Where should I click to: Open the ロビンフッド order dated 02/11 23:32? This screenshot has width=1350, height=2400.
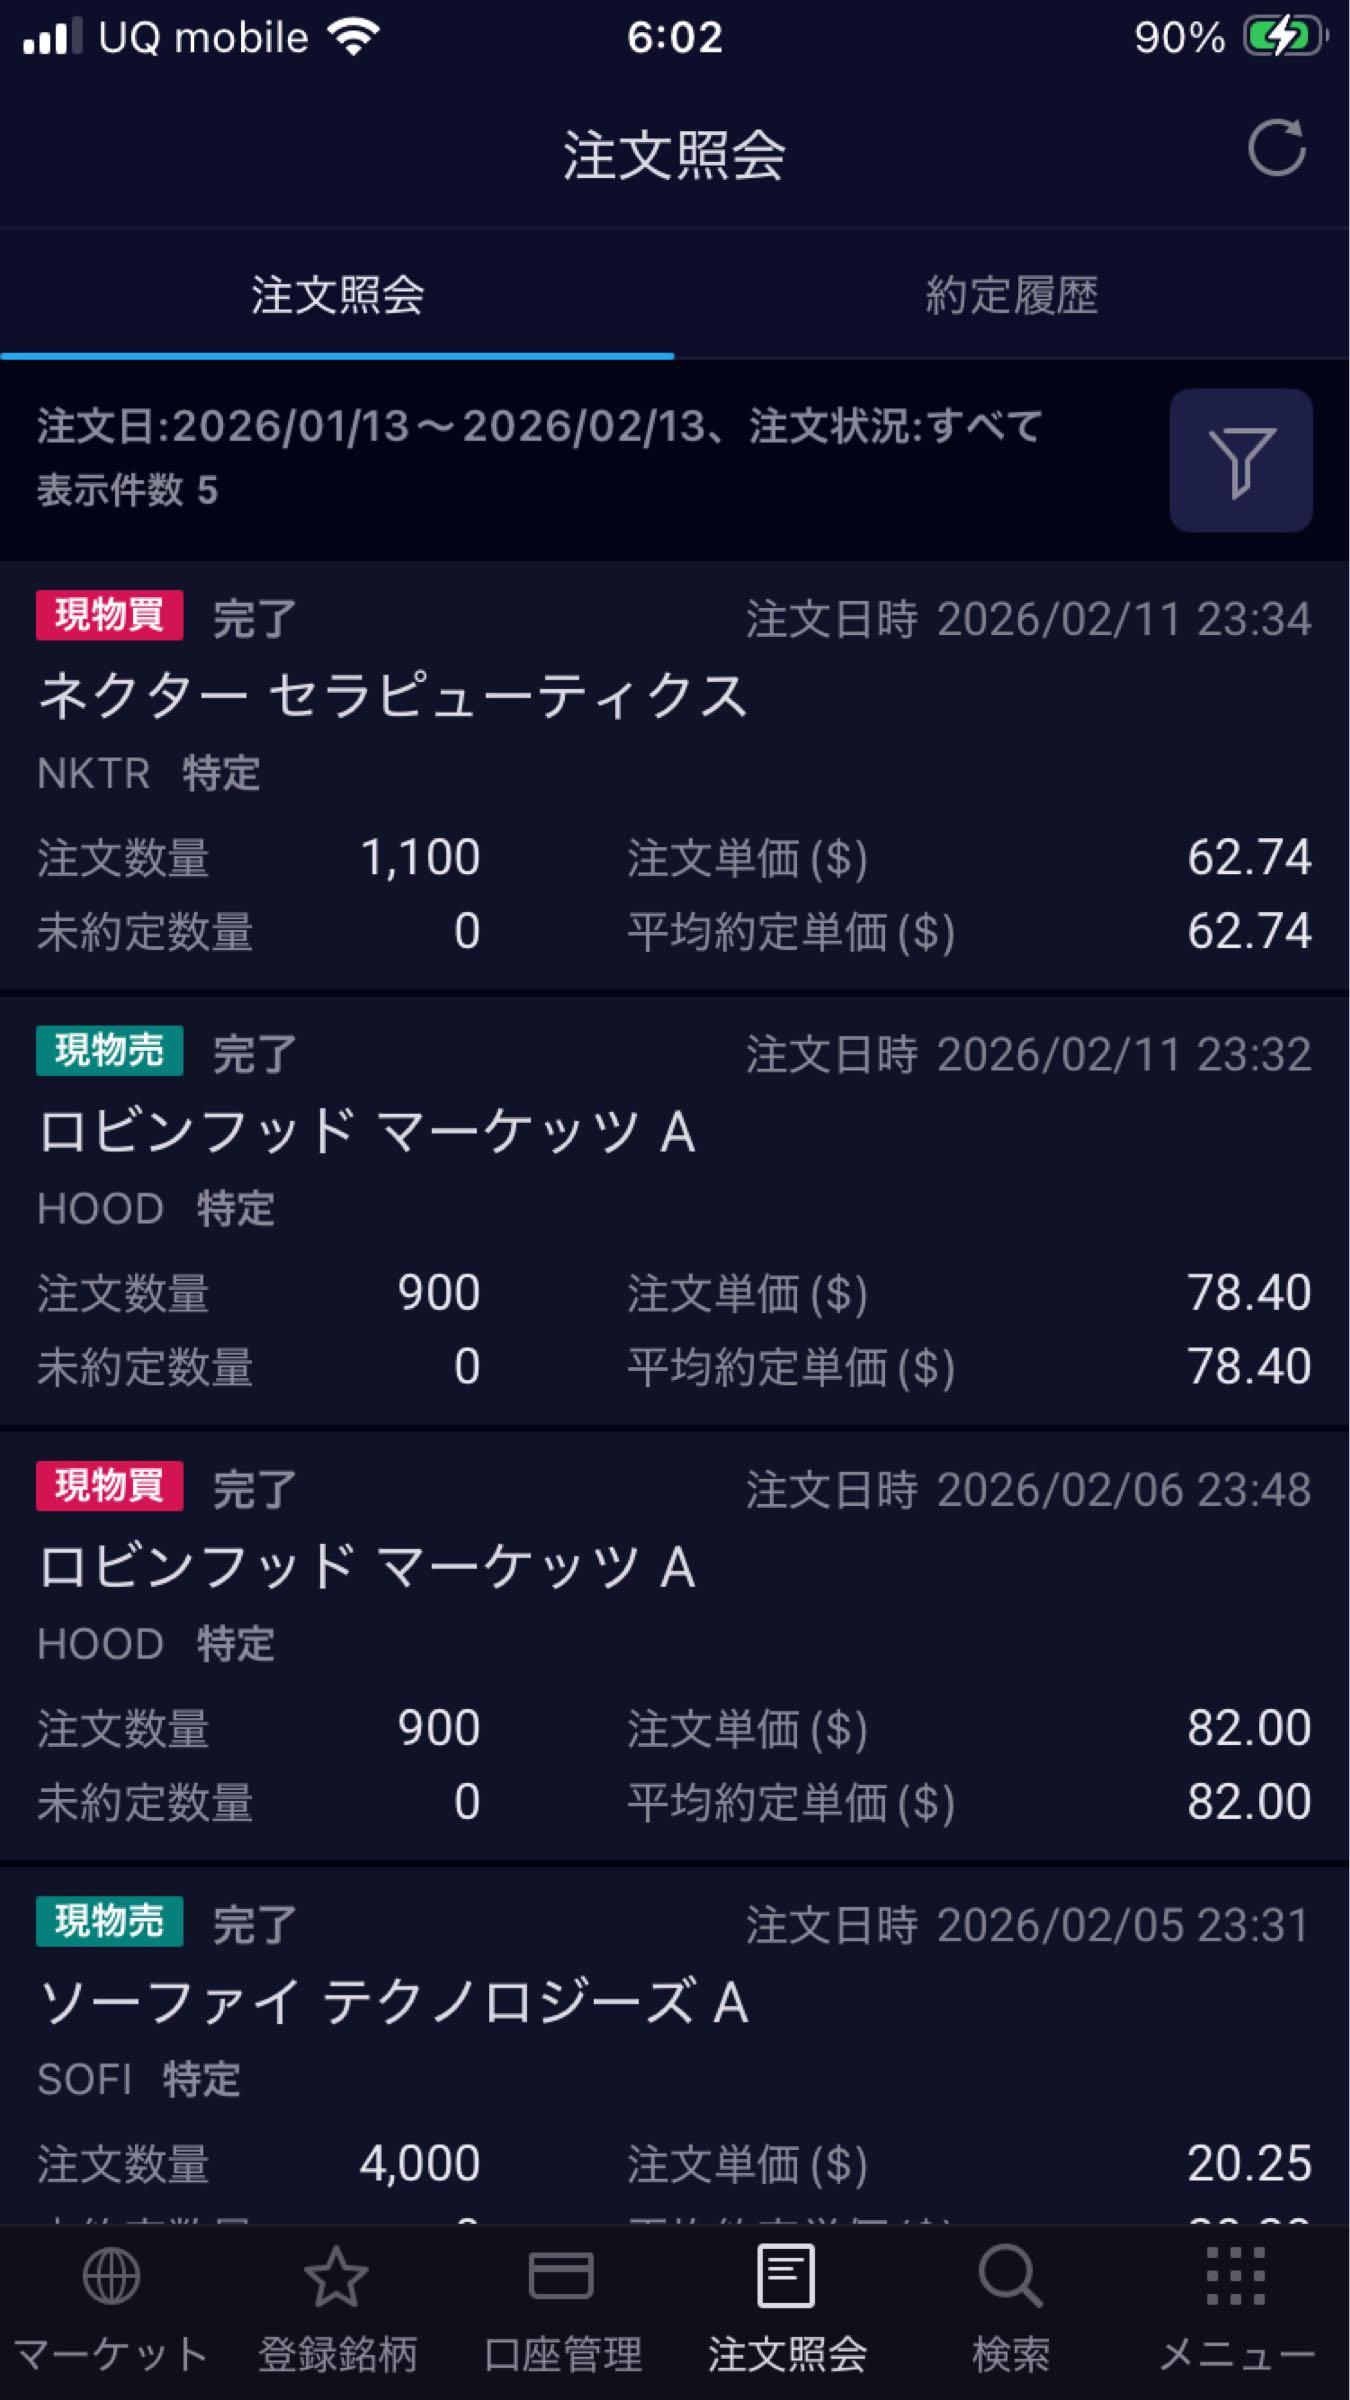pyautogui.click(x=366, y=1132)
